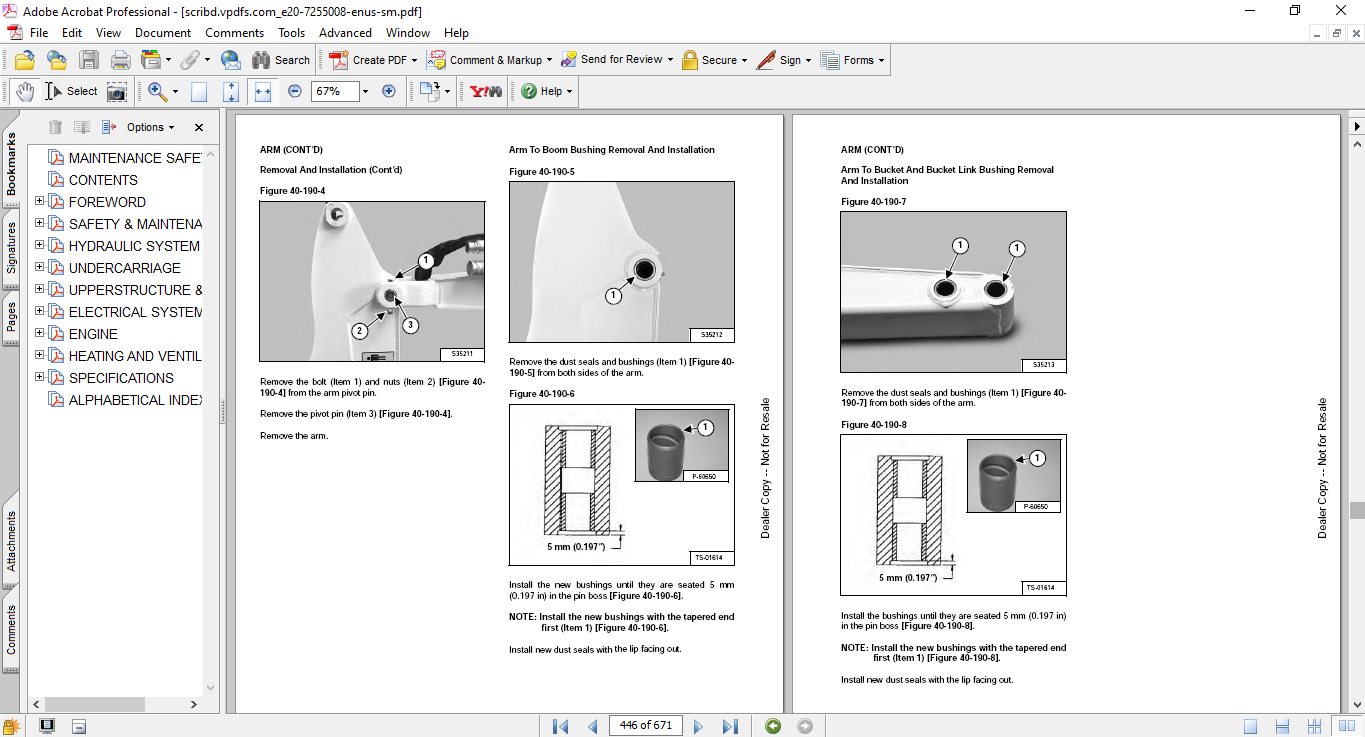Click the new bookmark icon in panel
The width and height of the screenshot is (1365, 737).
(x=82, y=127)
